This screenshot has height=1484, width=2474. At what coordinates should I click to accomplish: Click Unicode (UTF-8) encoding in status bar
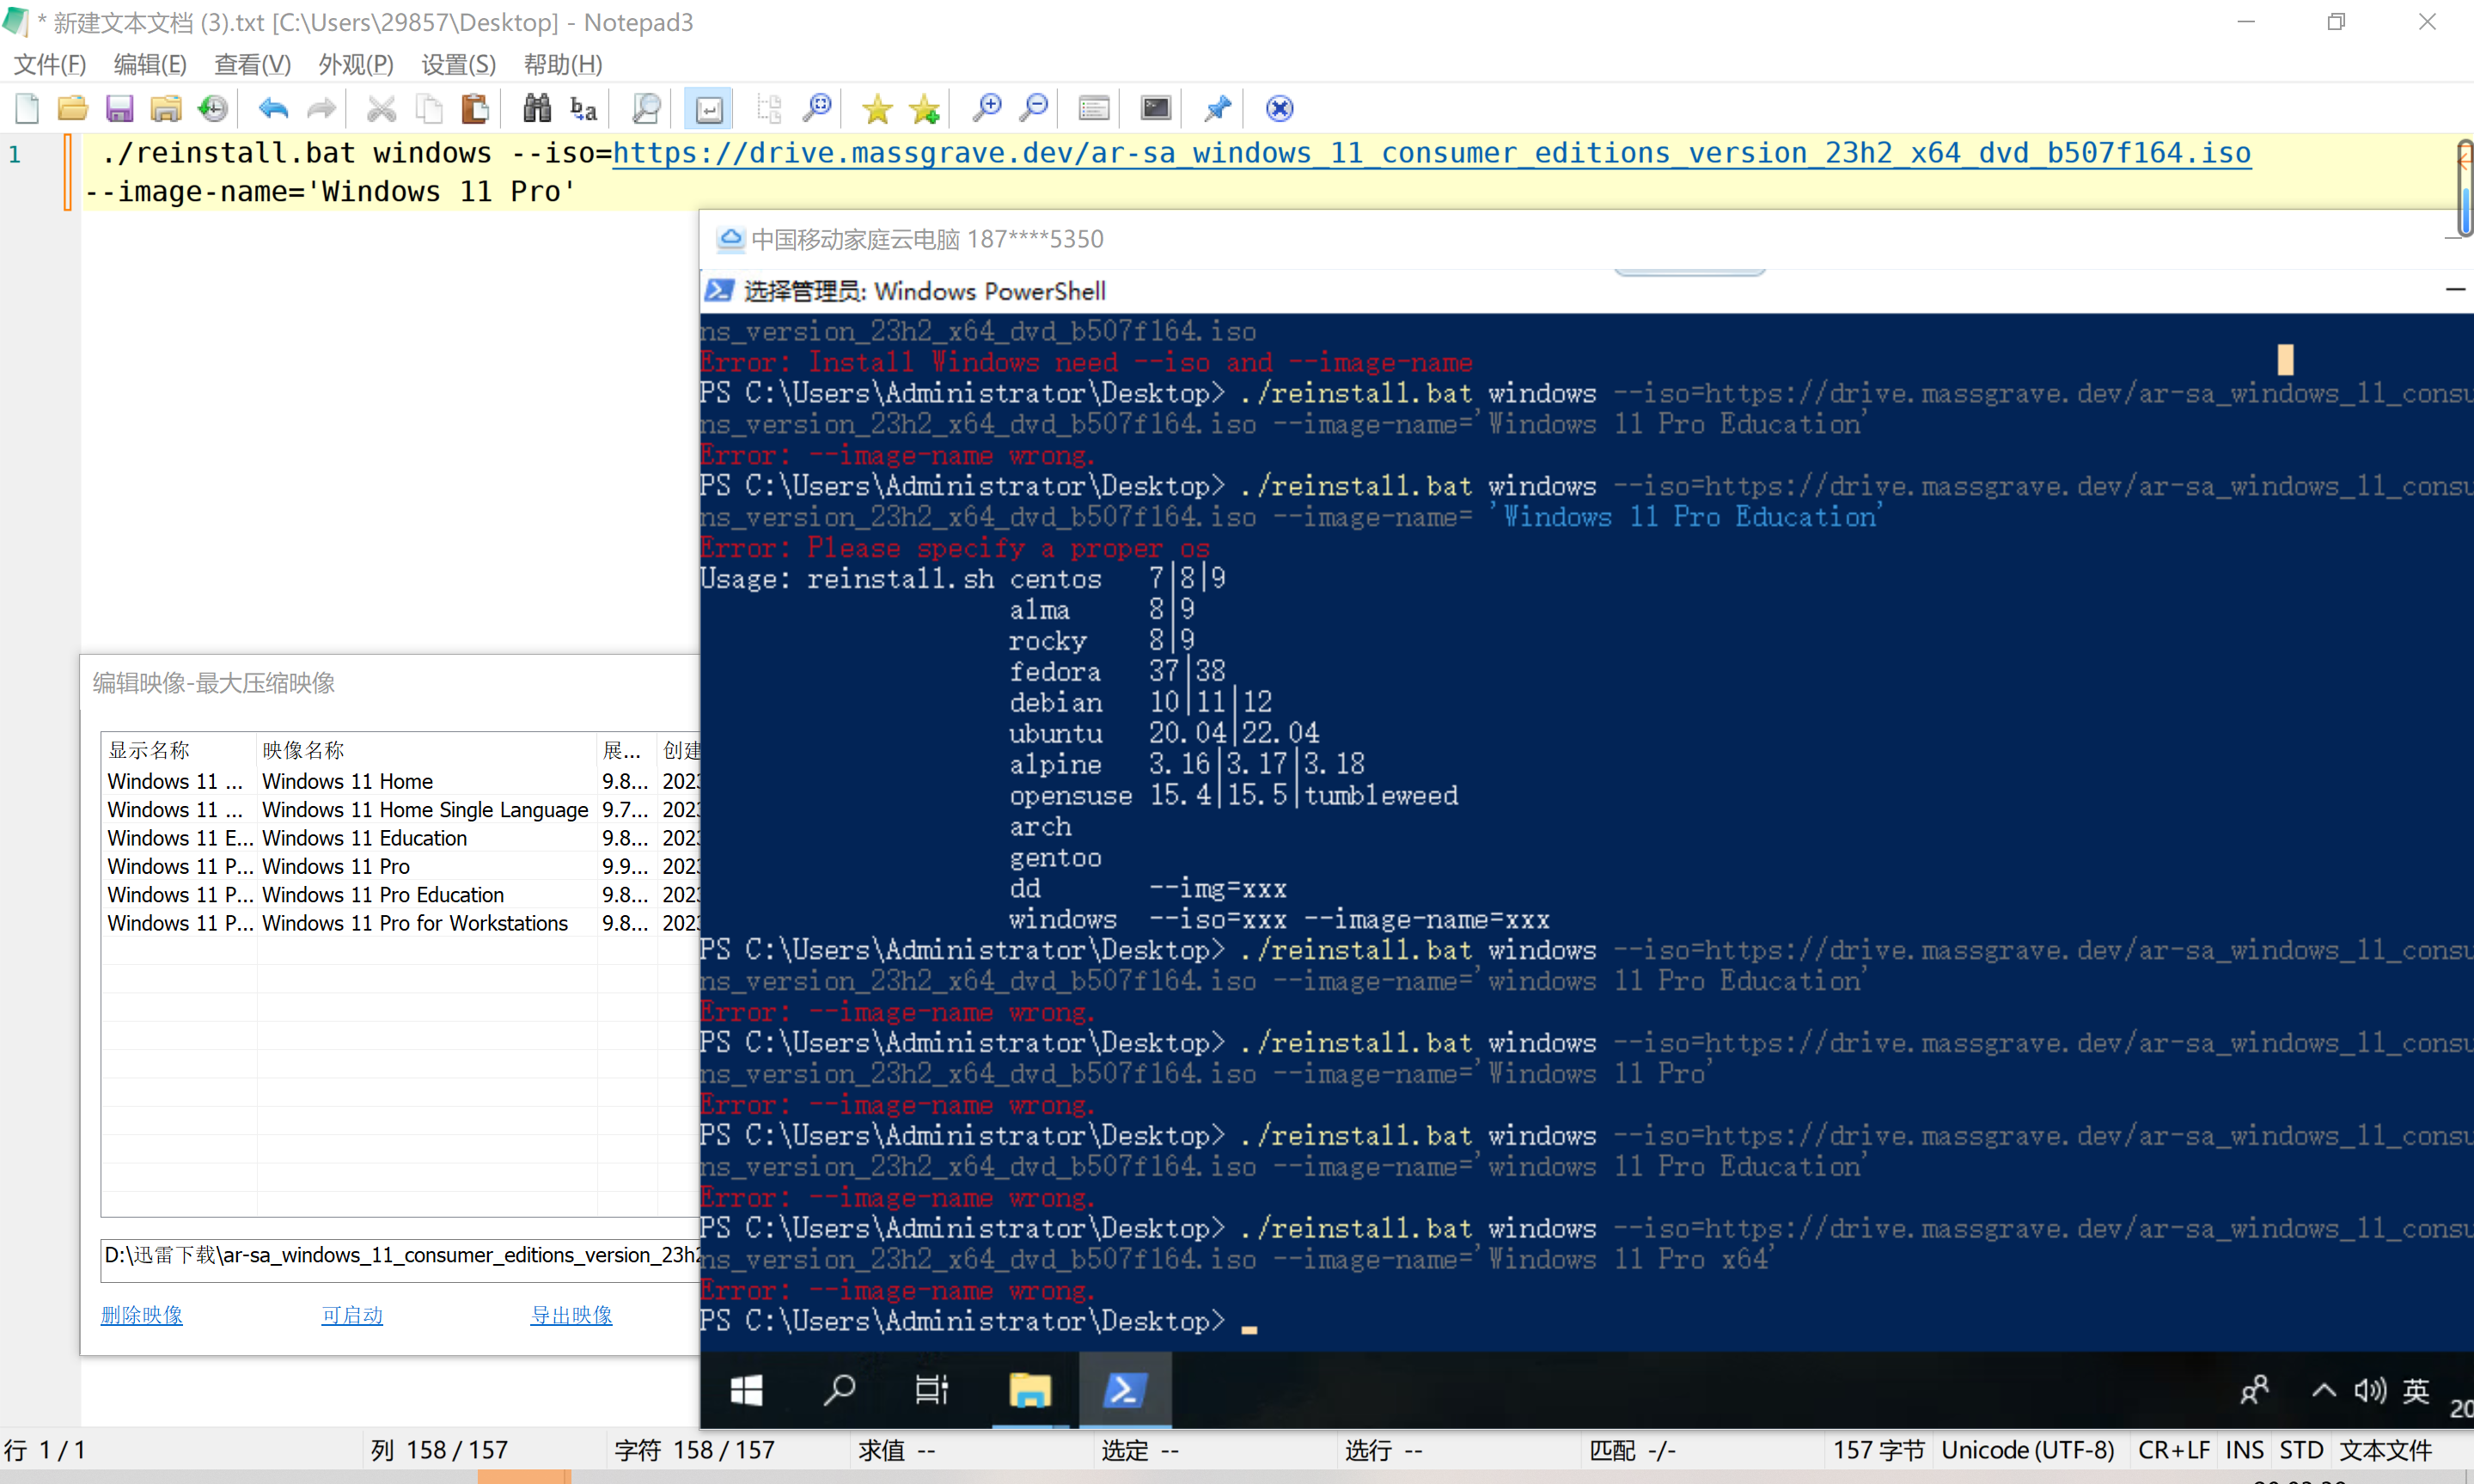[2027, 1450]
